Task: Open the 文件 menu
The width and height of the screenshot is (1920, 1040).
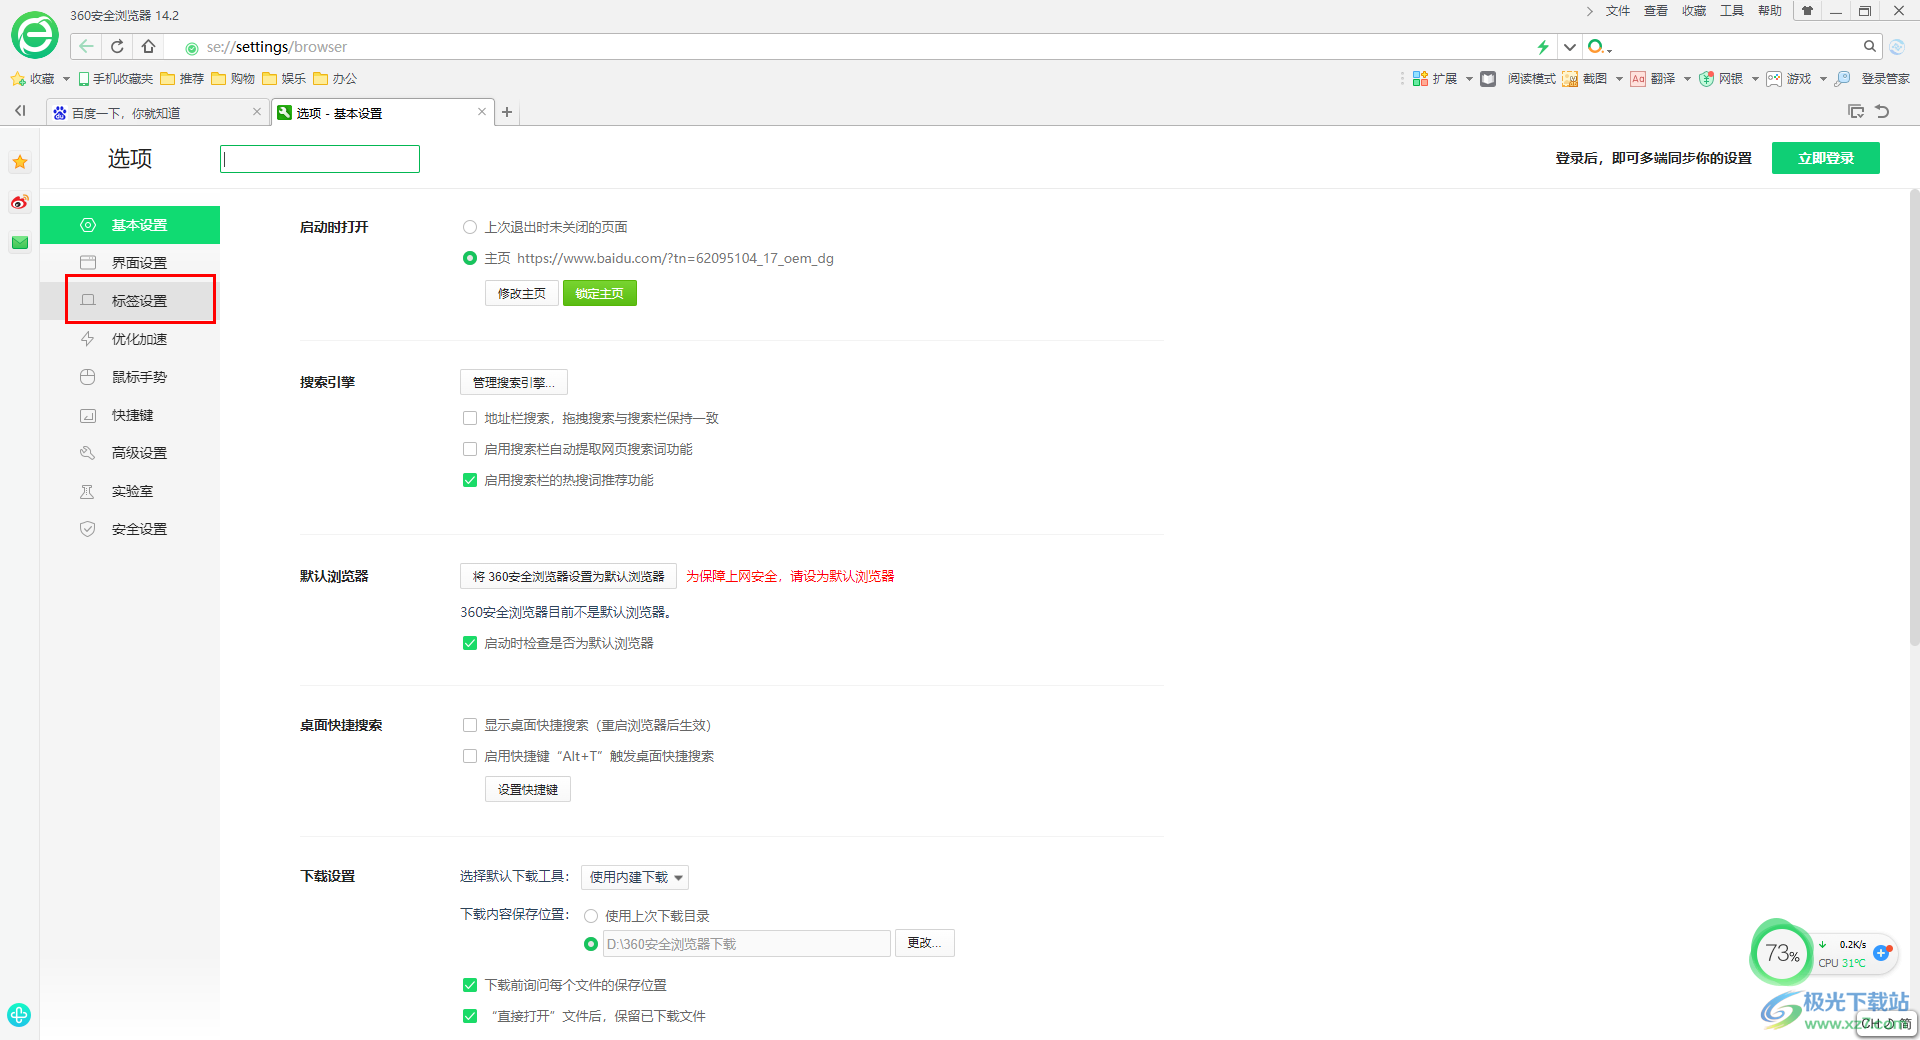Action: coord(1618,11)
